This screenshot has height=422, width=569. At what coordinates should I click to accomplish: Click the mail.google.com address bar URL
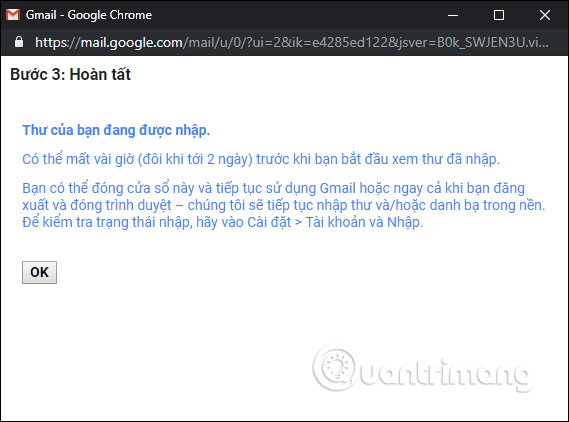point(292,42)
